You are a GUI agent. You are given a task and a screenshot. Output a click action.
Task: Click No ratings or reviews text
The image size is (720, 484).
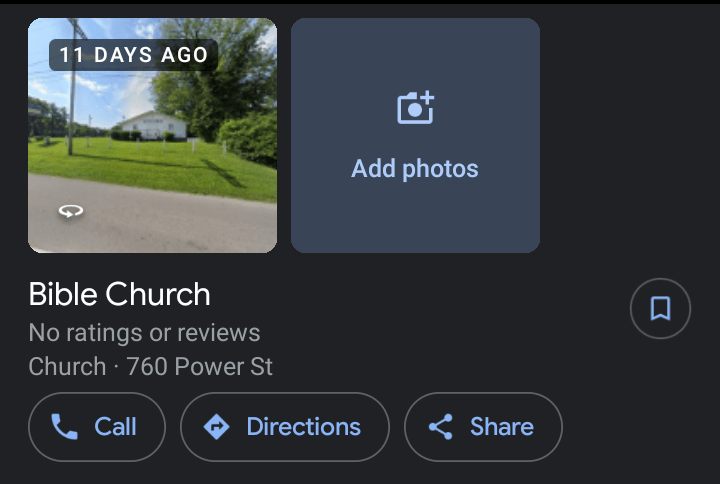click(x=144, y=332)
